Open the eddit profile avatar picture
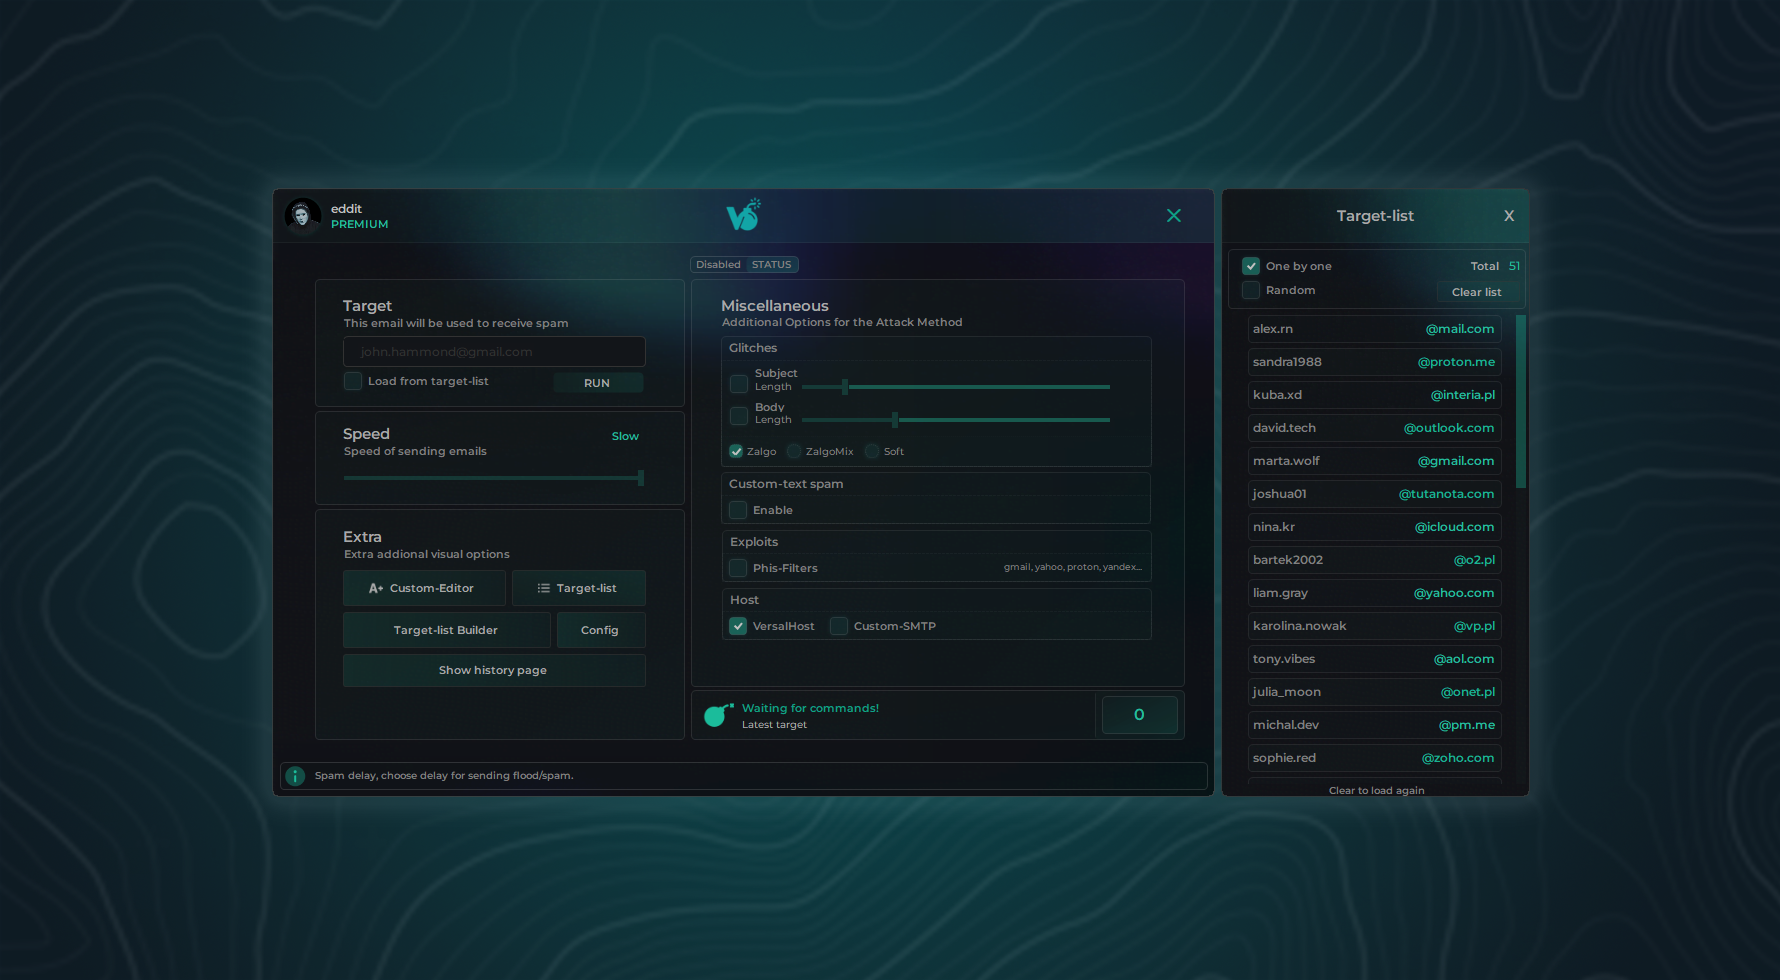The height and width of the screenshot is (980, 1780). click(x=303, y=215)
